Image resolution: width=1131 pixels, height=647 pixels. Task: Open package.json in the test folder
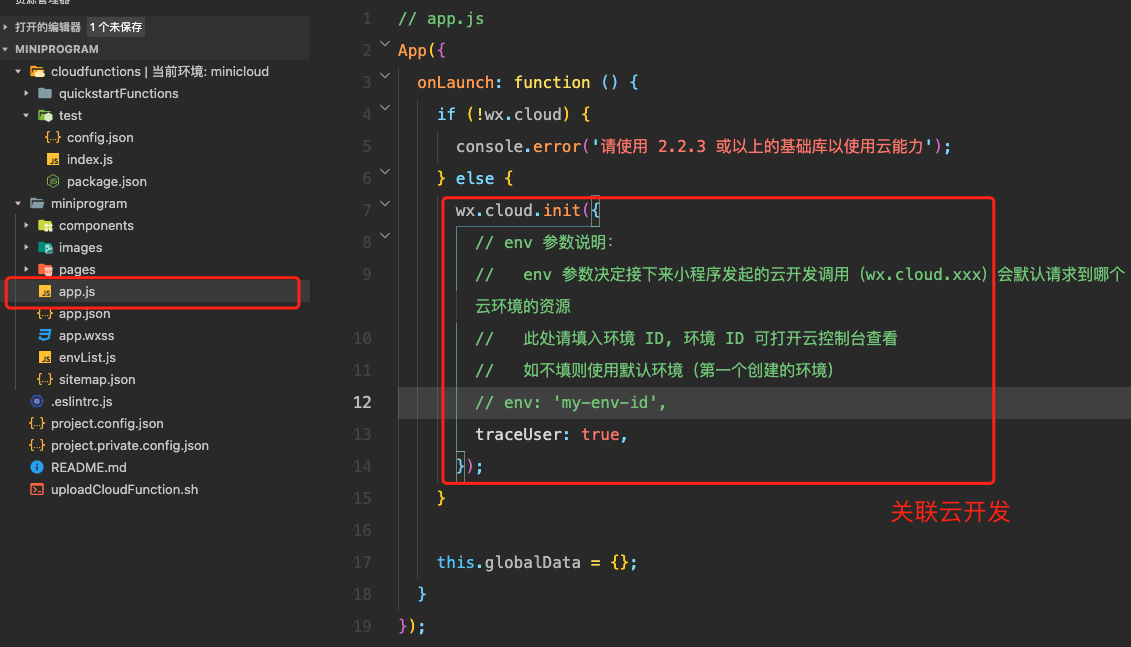pos(107,181)
